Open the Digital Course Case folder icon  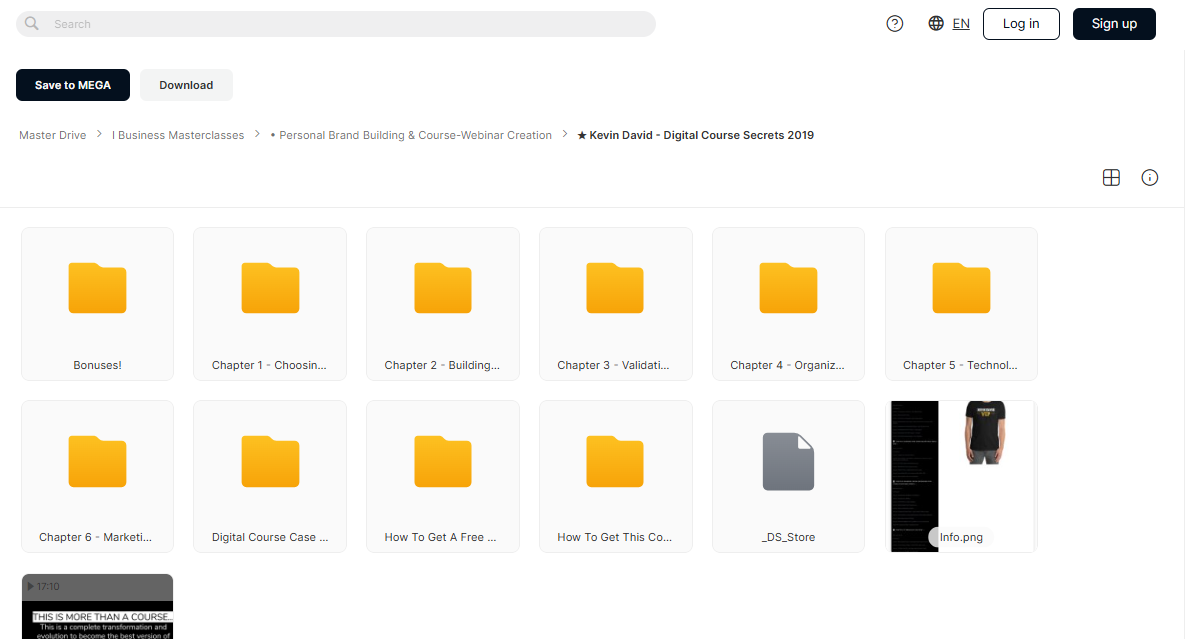pos(270,462)
